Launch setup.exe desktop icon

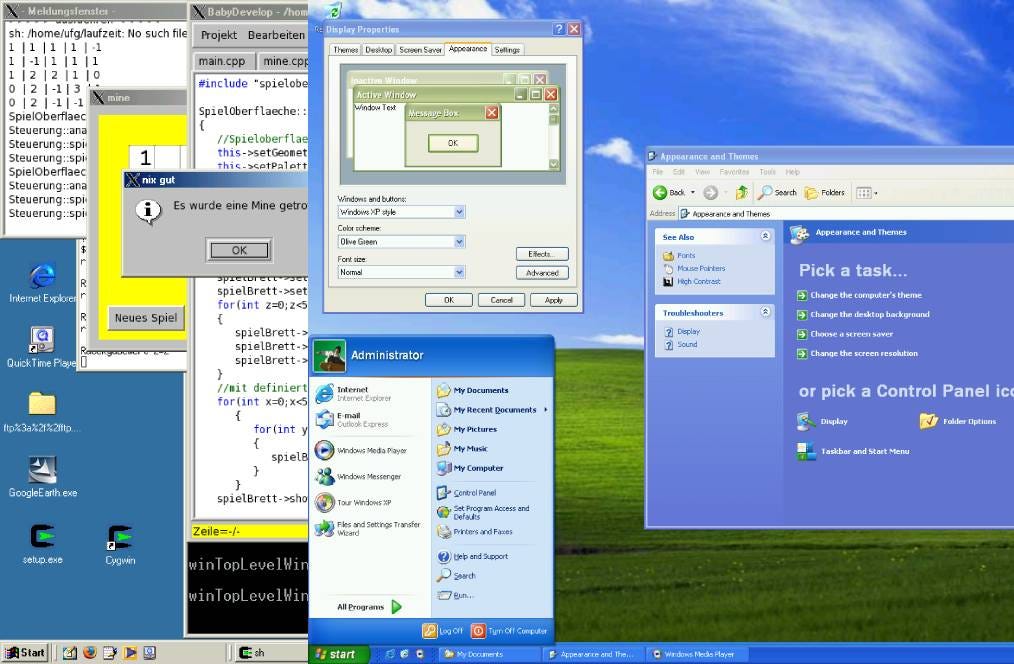42,544
